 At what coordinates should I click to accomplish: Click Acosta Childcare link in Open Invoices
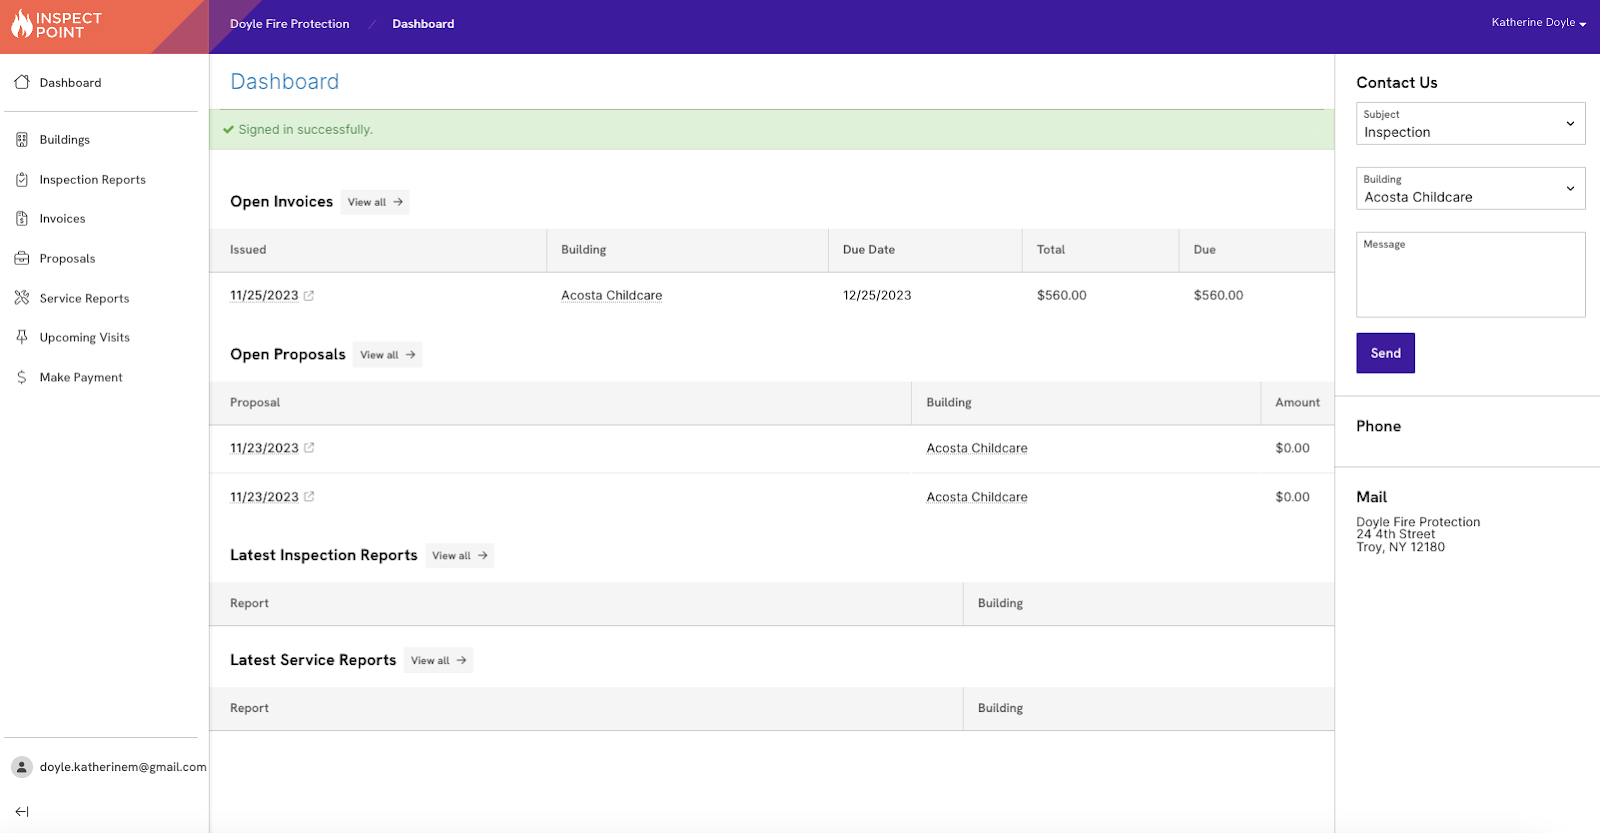click(611, 296)
